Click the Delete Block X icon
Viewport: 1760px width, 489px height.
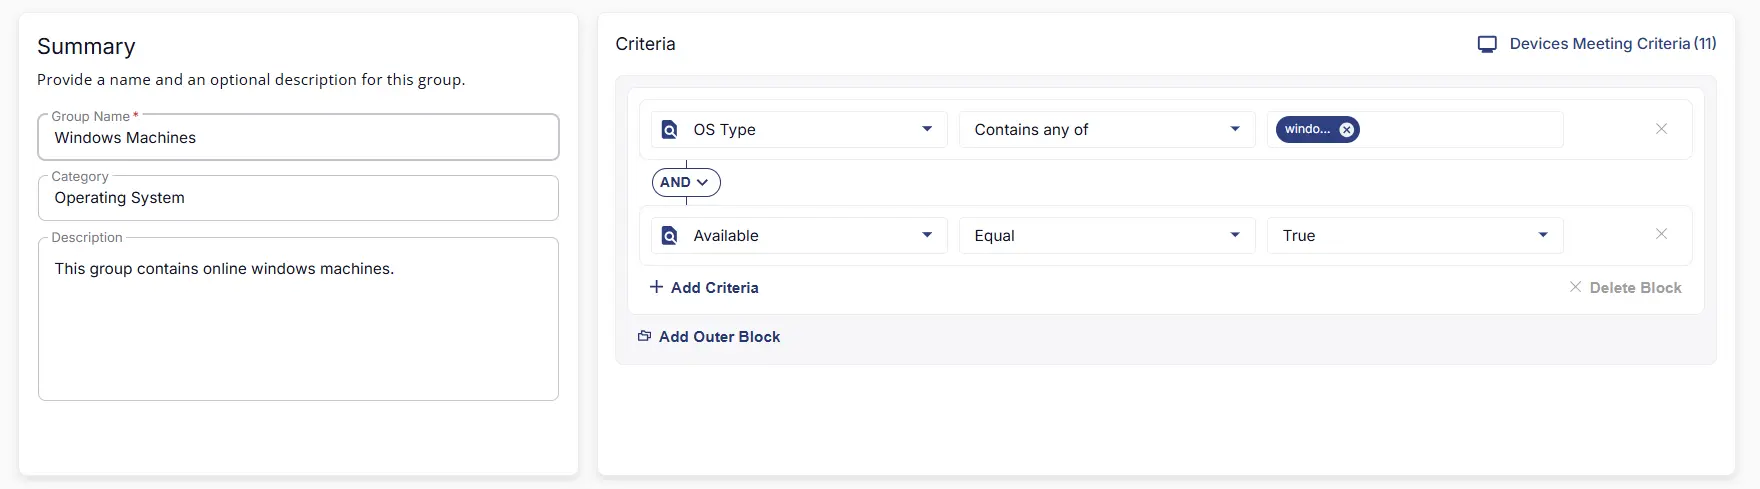[1575, 287]
